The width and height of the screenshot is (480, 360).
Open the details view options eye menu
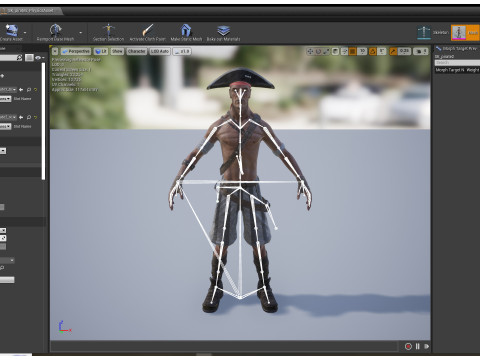[39, 58]
